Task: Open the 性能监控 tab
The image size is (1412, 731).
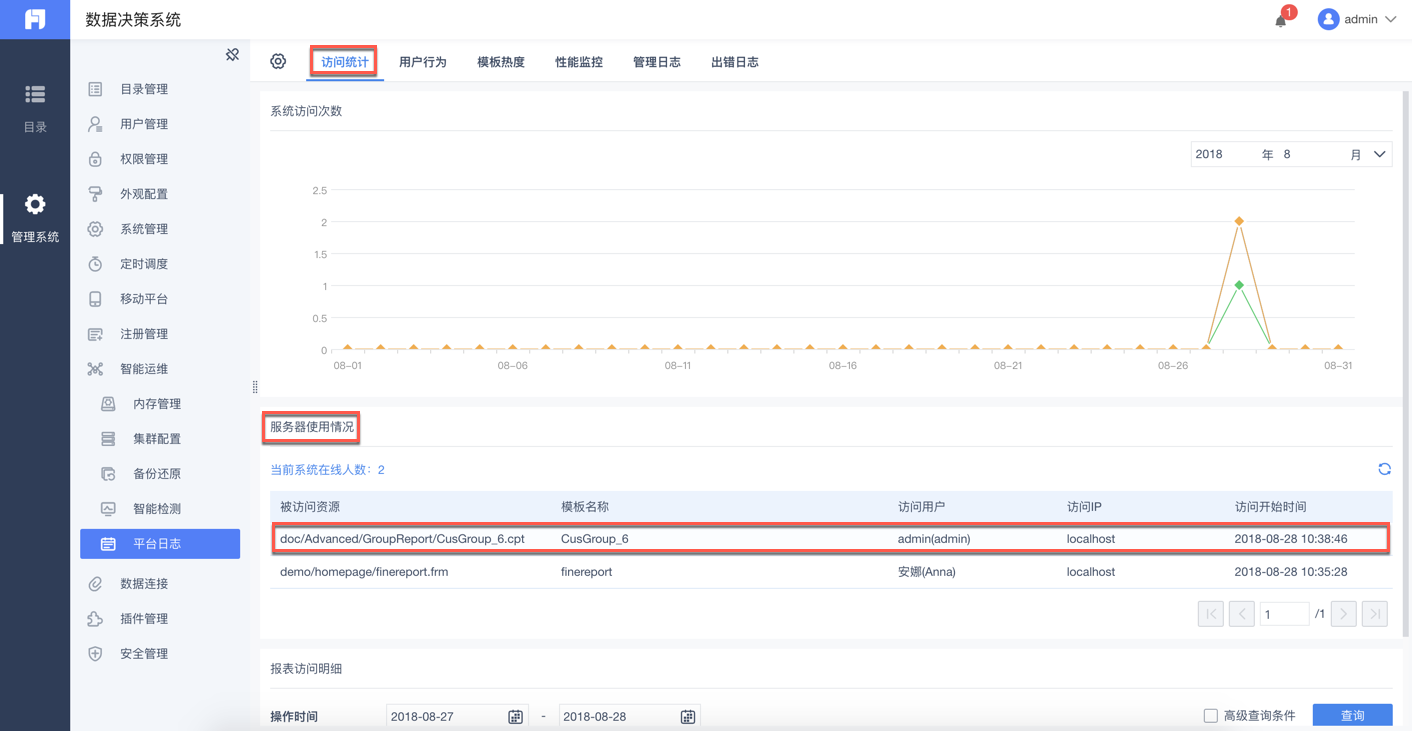Action: pos(579,62)
